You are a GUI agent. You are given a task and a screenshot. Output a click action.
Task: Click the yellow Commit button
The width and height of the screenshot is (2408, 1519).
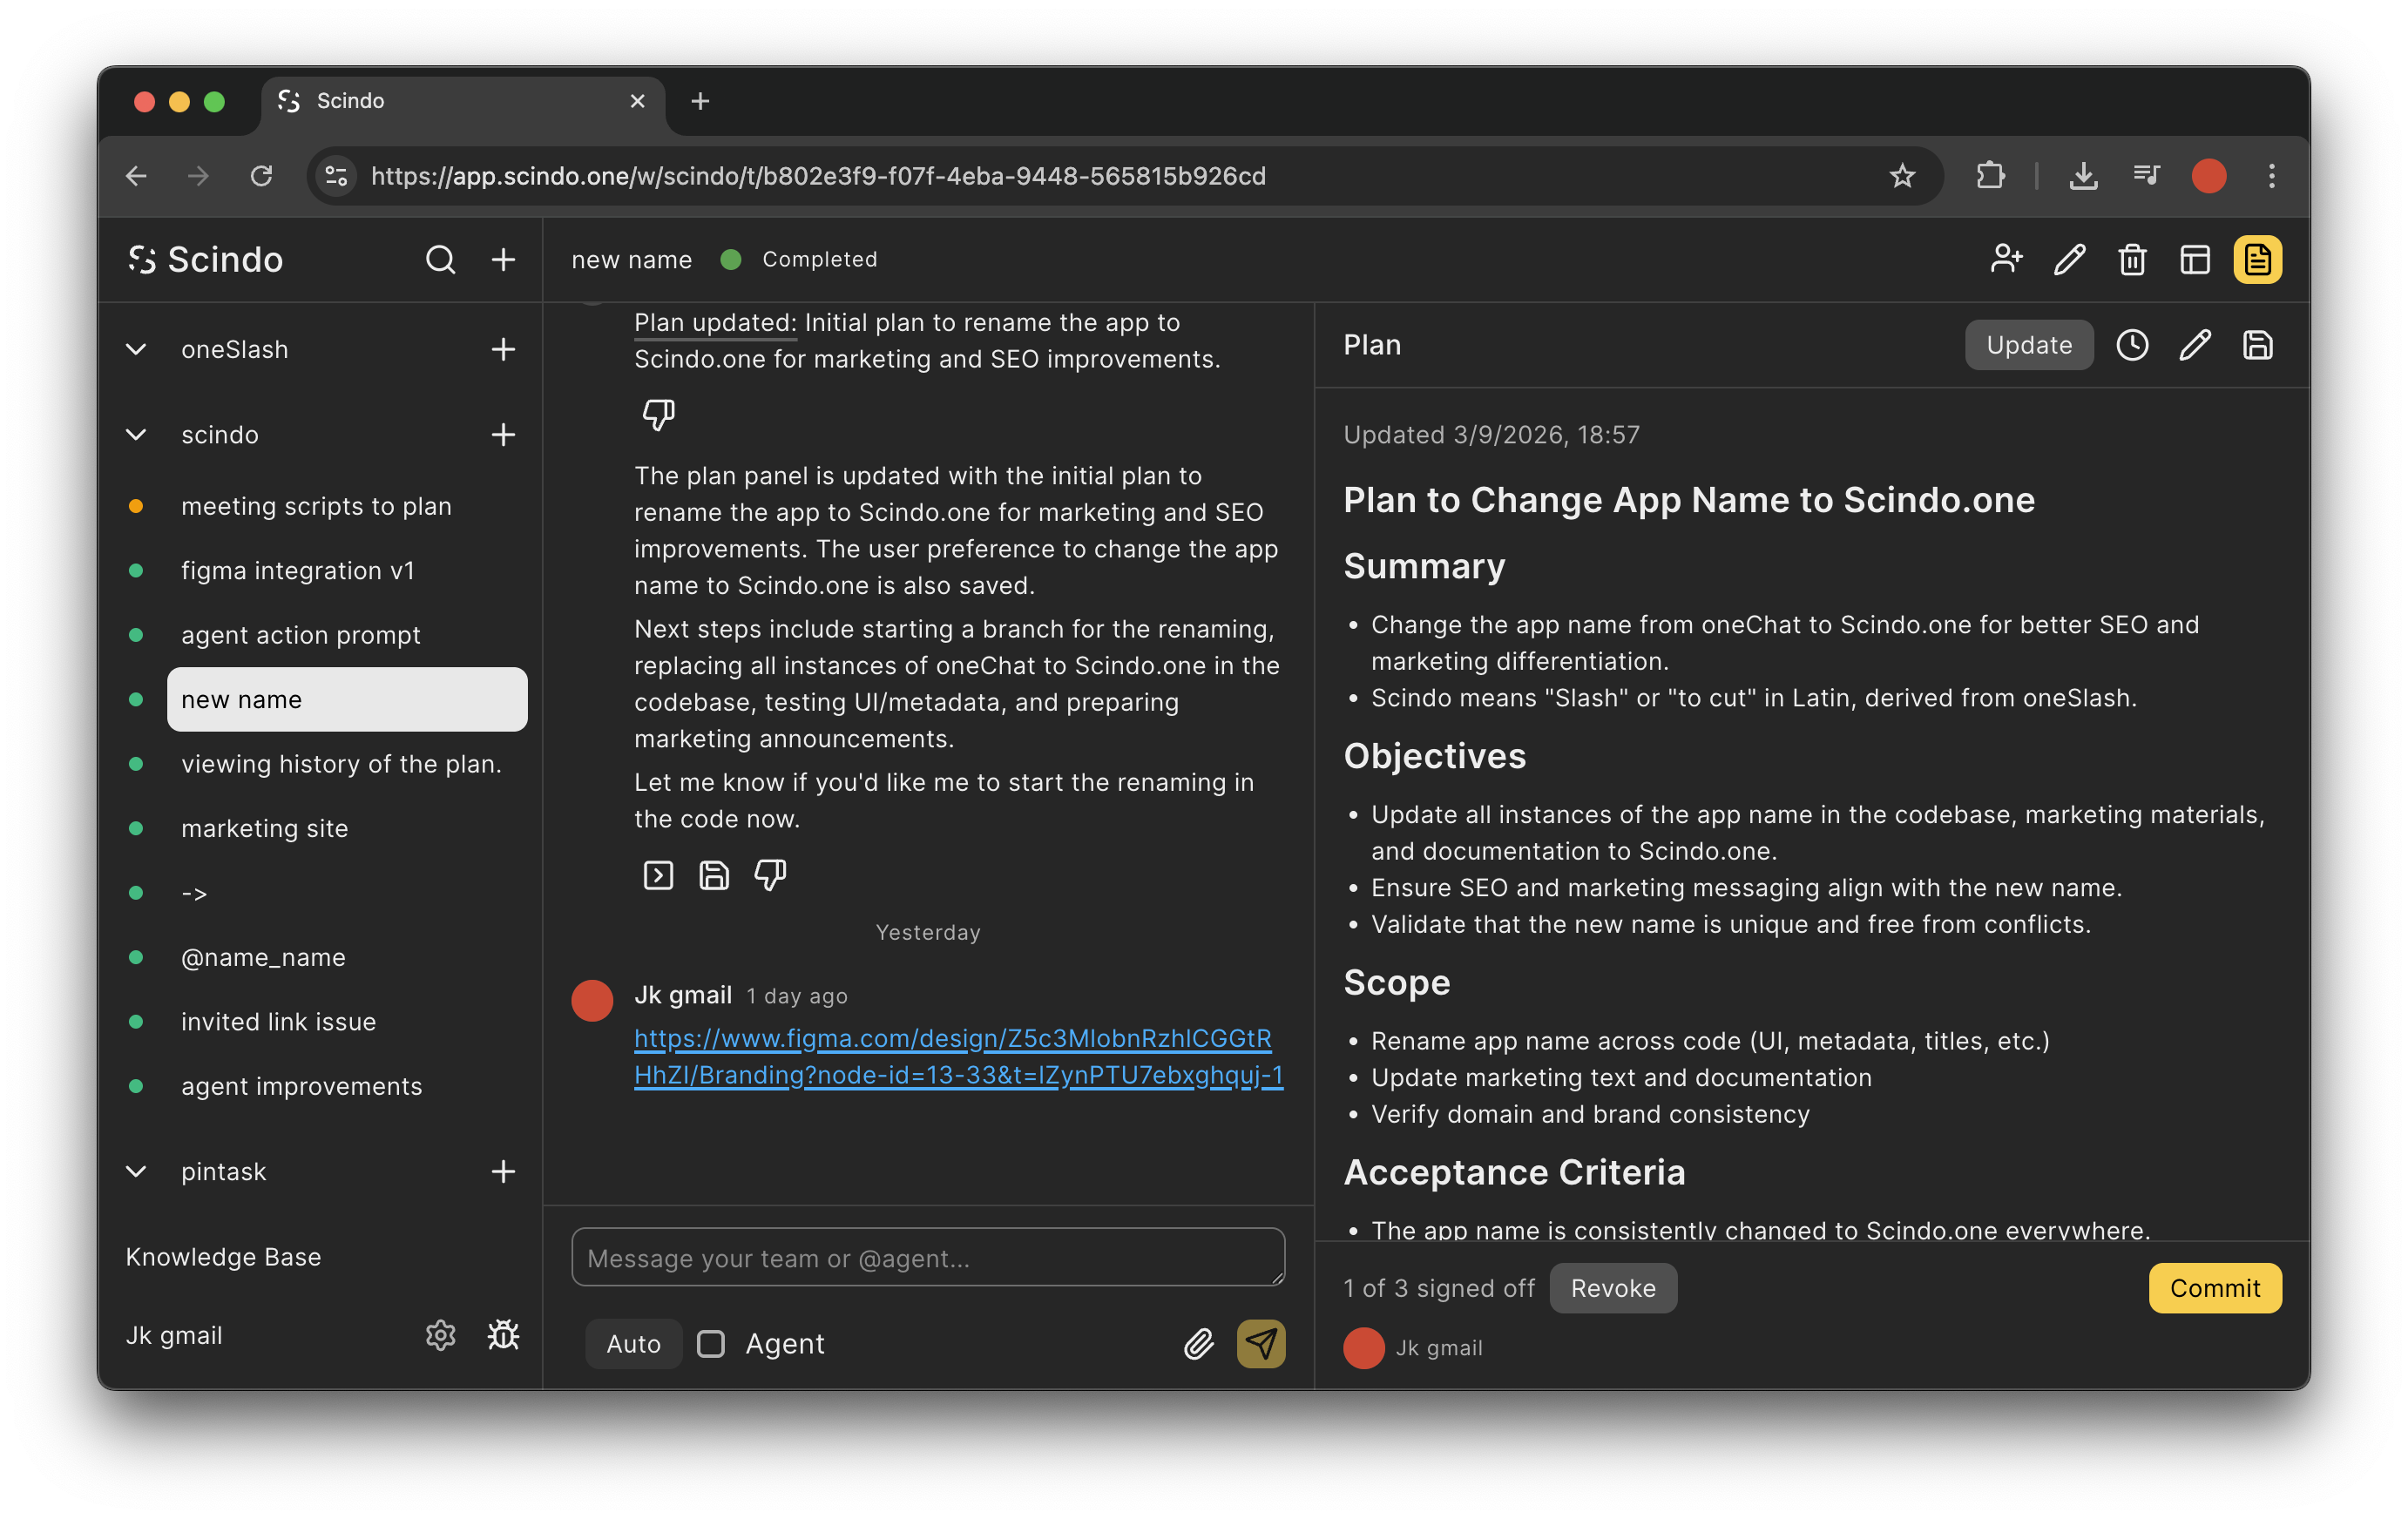(x=2214, y=1288)
